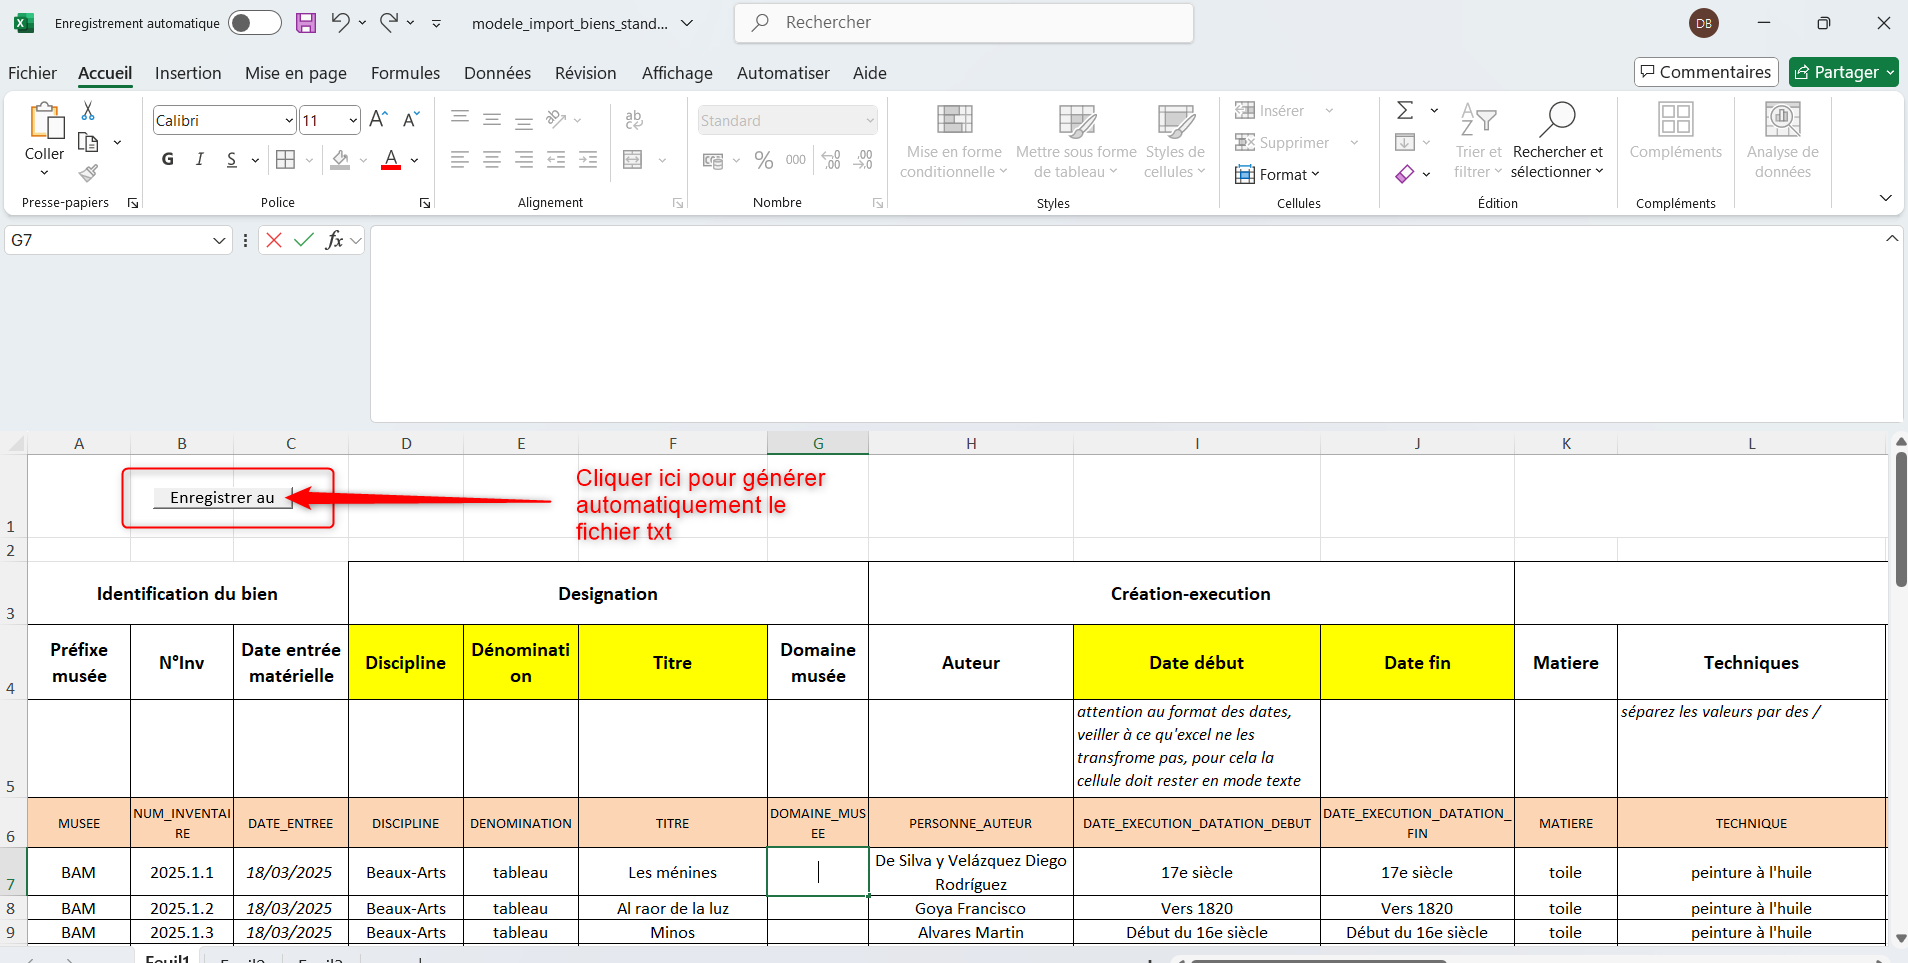Click the fill color bucket
Screen dimensions: 1908x963
coord(340,160)
